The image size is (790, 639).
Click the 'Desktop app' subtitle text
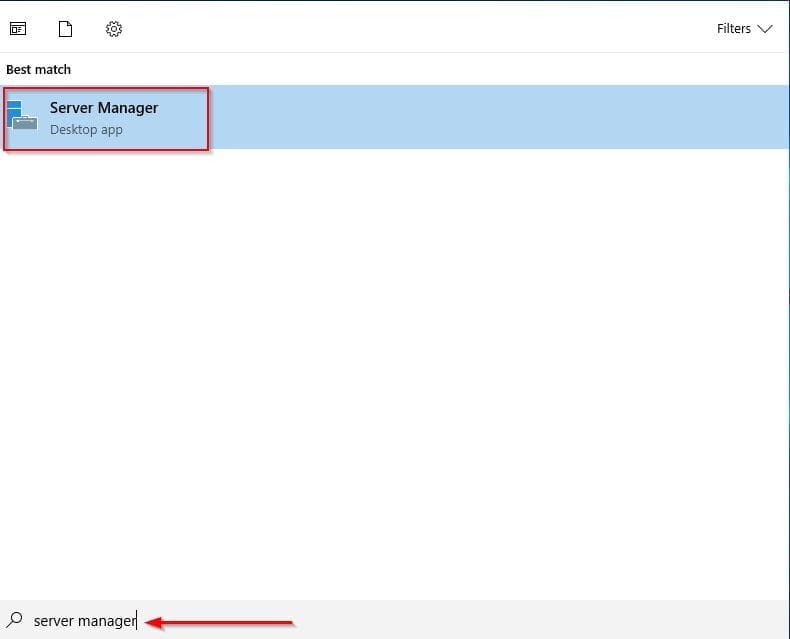(86, 130)
